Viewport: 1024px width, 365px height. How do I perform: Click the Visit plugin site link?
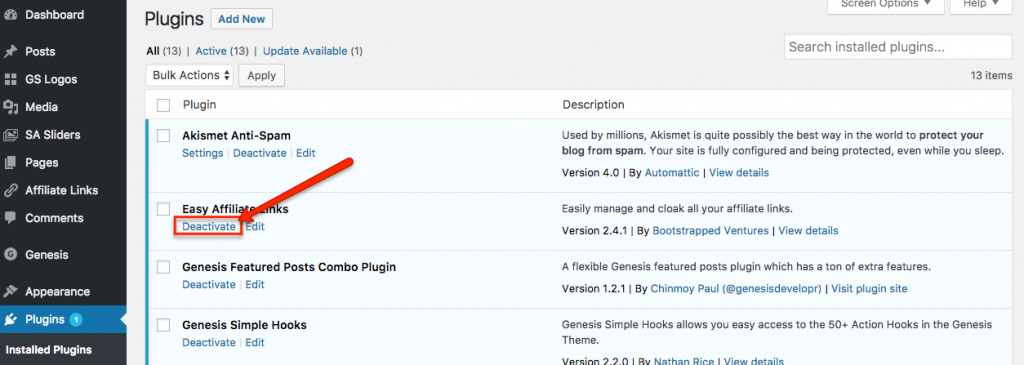(869, 289)
